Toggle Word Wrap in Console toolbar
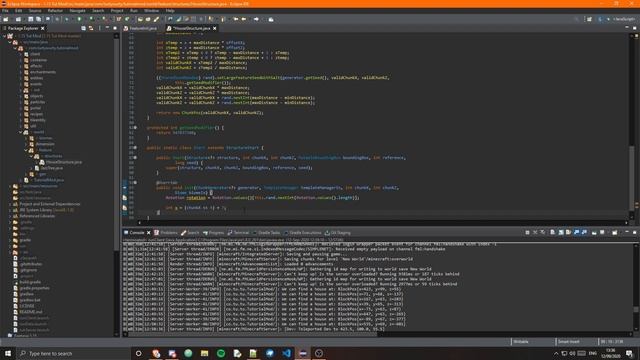 pos(569,232)
